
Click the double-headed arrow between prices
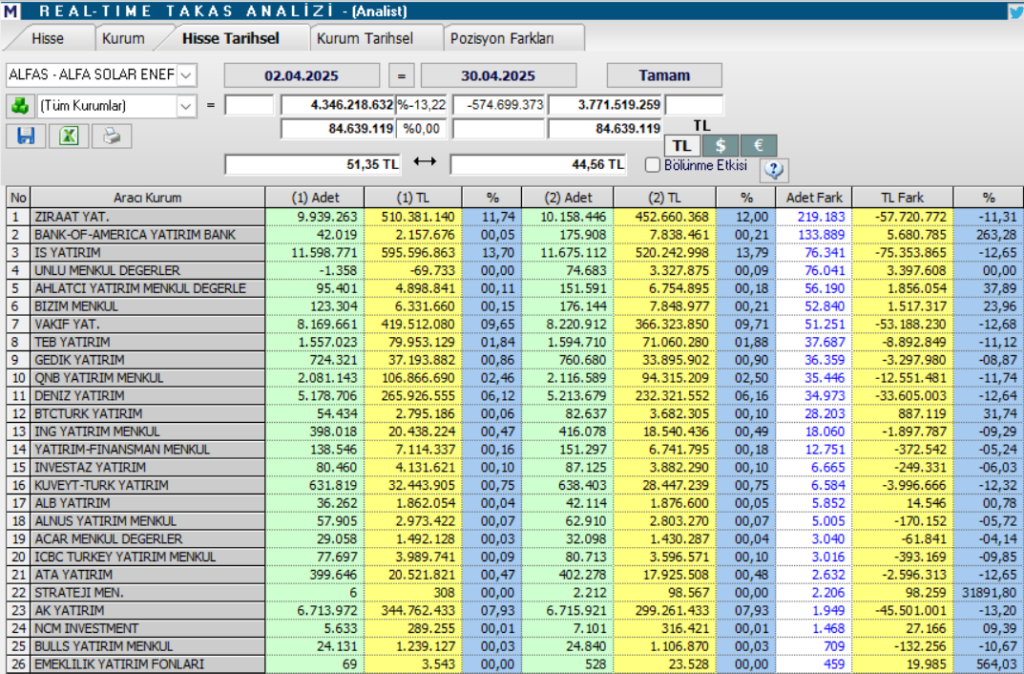424,161
